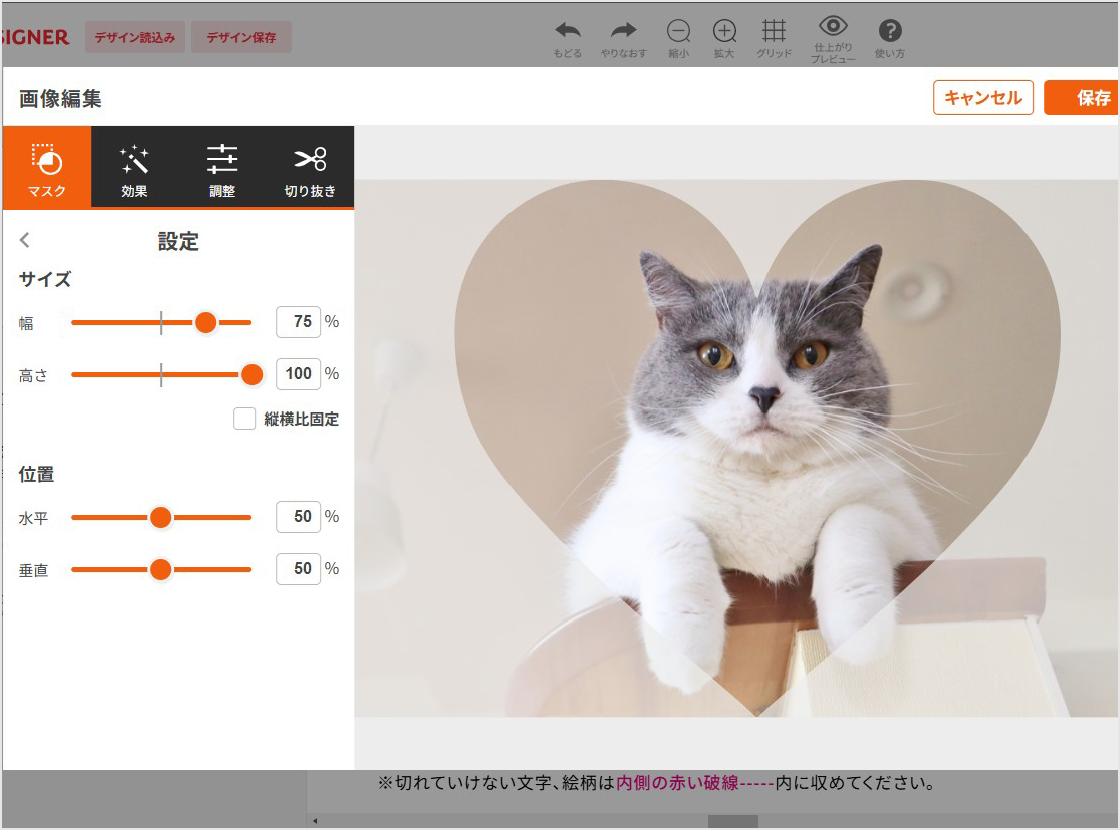Enable the 縦横比固定 aspect ratio lock
This screenshot has width=1120, height=830.
(244, 419)
